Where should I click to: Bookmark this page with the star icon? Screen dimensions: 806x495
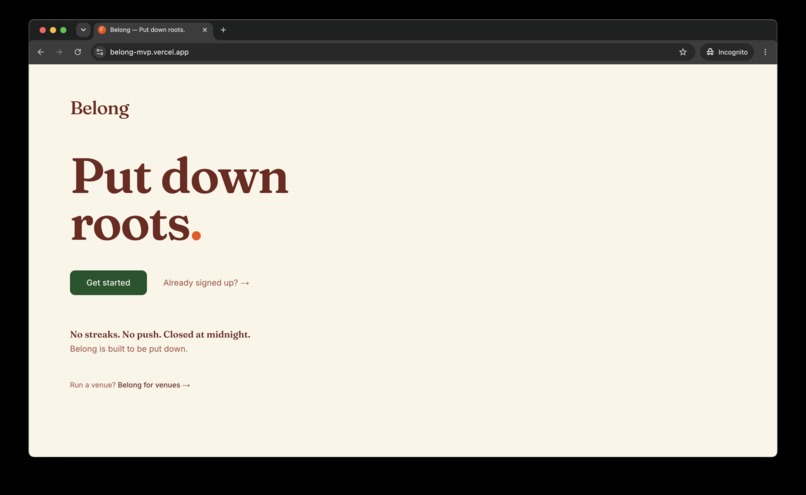click(x=683, y=52)
